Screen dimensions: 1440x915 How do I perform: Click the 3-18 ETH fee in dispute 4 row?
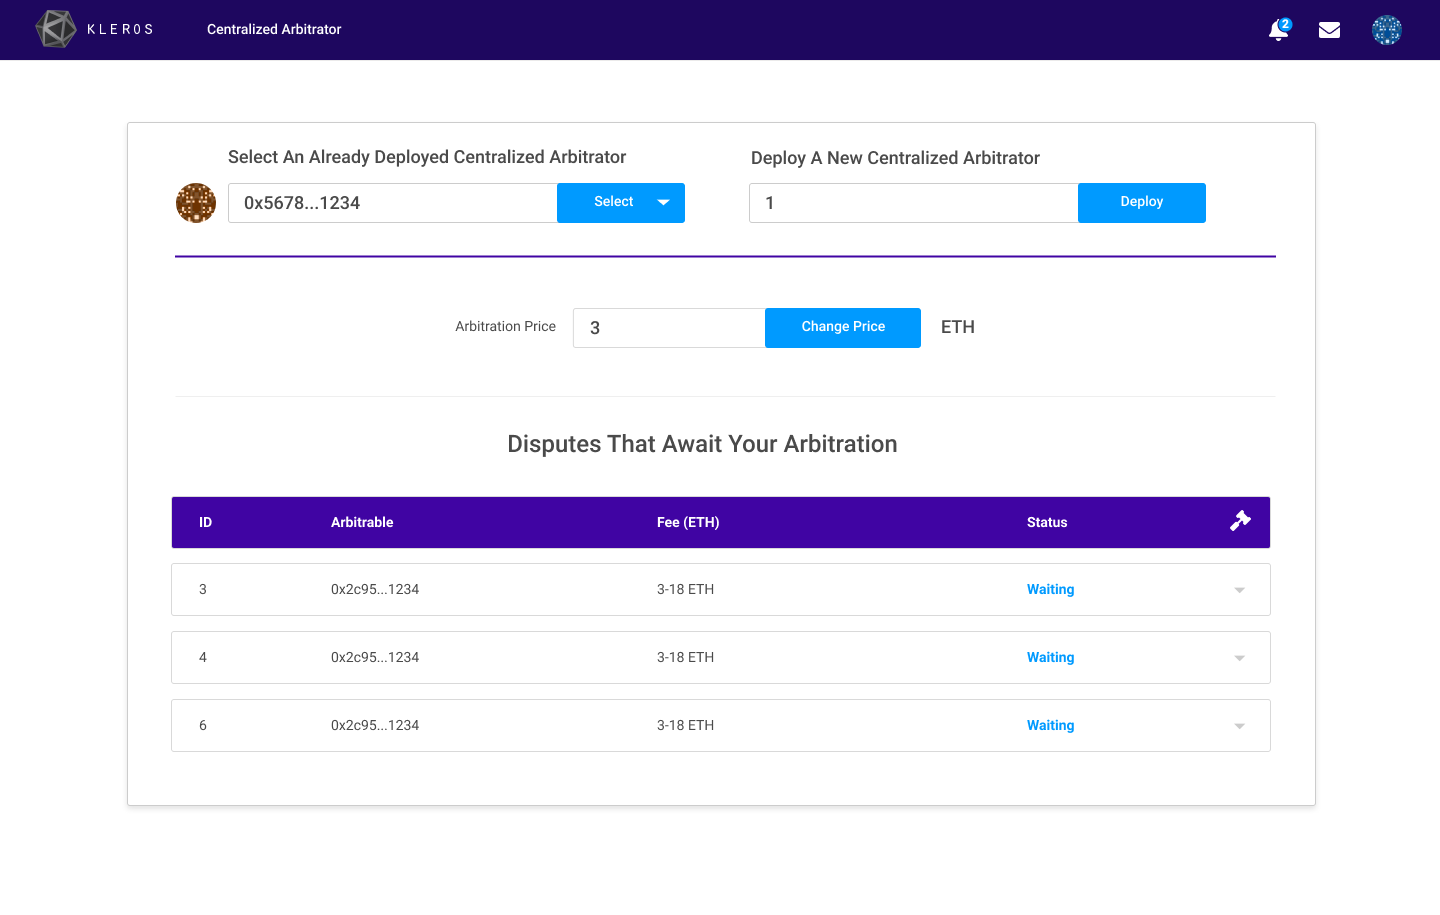pyautogui.click(x=685, y=657)
